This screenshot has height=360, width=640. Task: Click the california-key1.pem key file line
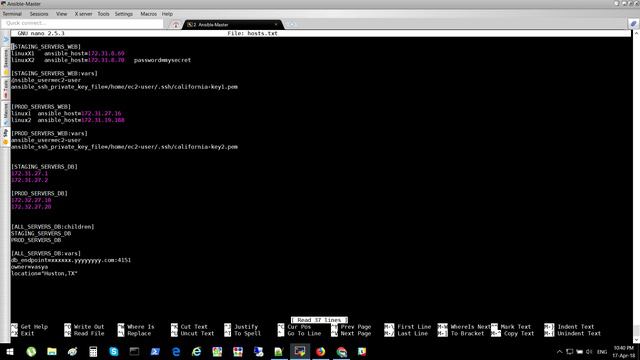tap(124, 87)
